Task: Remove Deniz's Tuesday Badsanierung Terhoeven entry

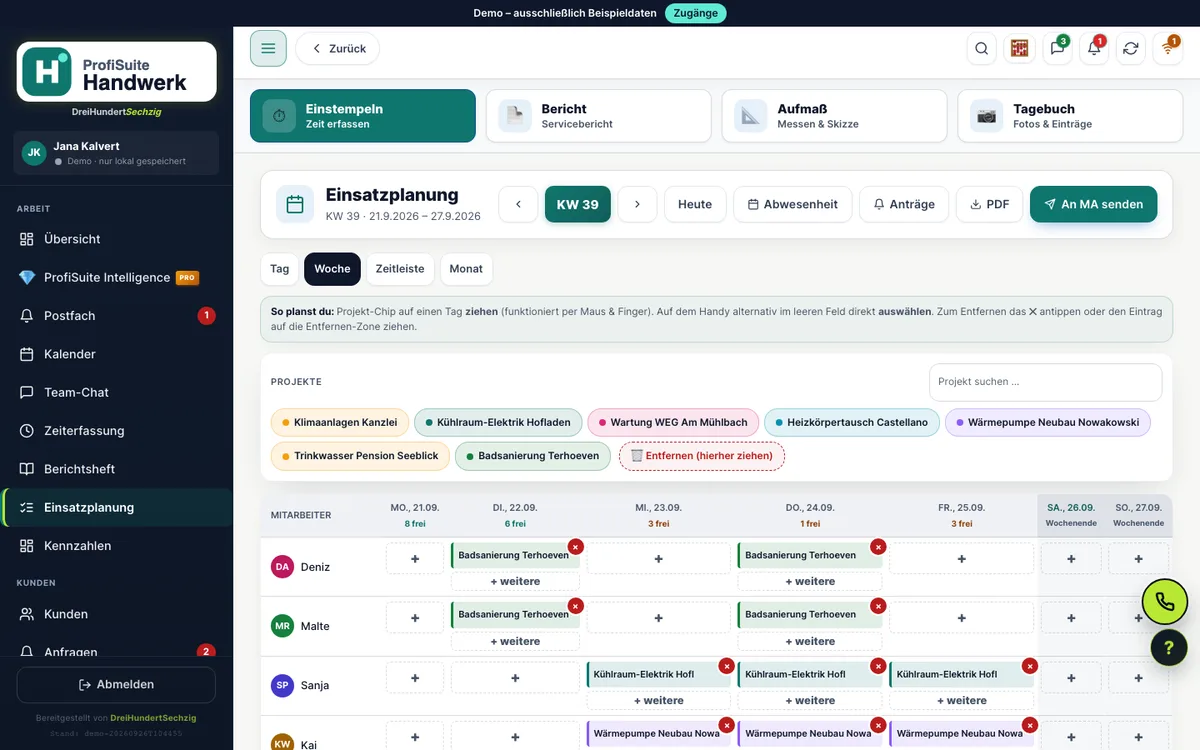Action: click(575, 547)
